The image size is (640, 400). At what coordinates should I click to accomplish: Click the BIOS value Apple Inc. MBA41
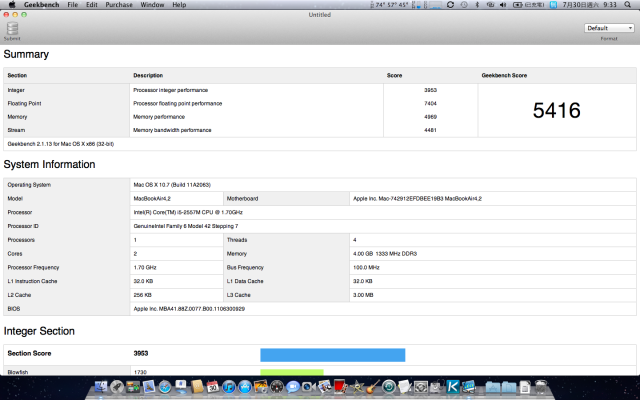[x=189, y=309]
